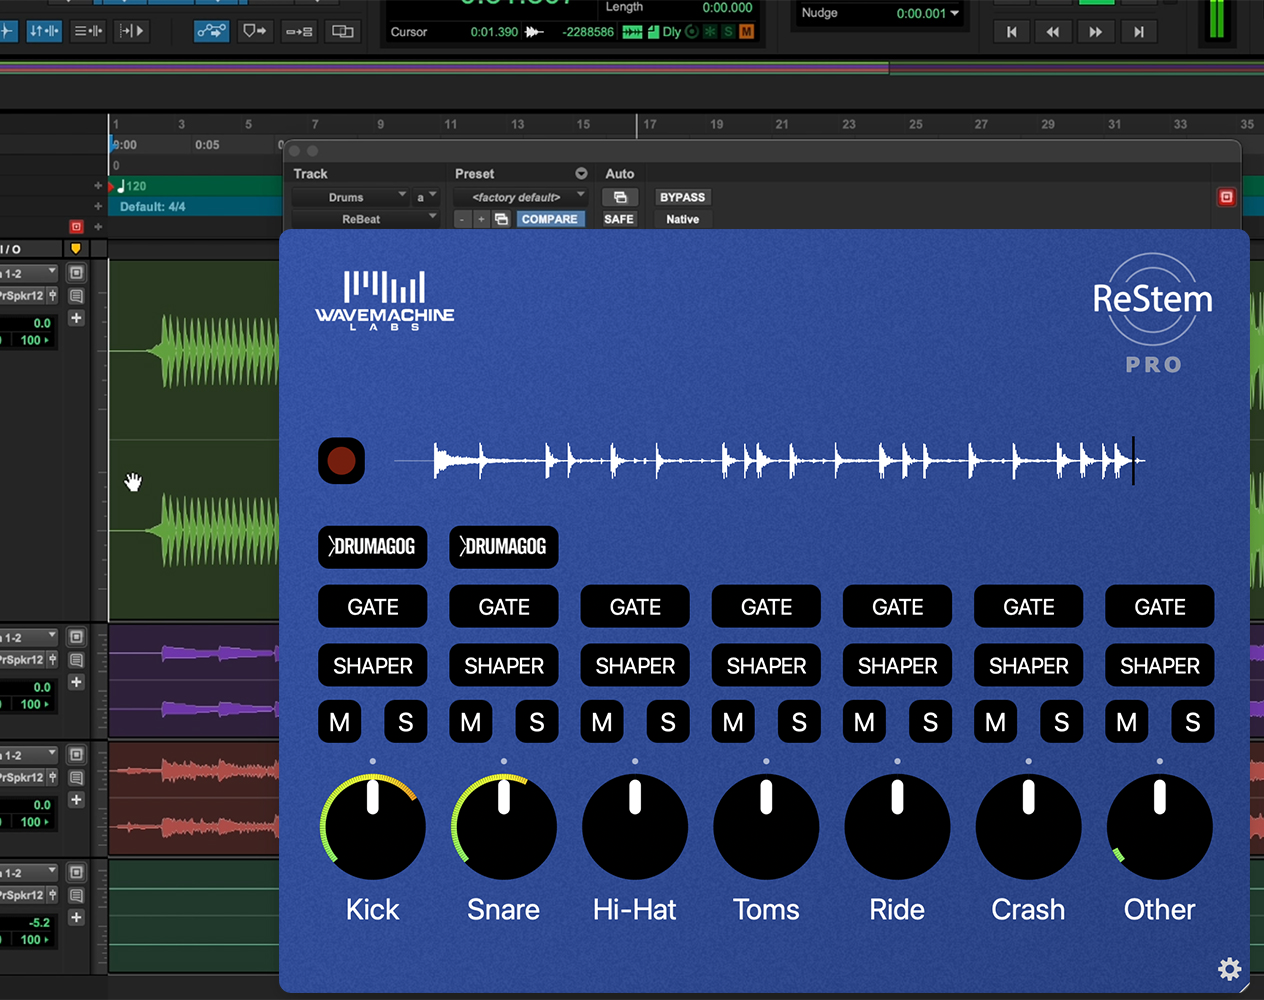
Task: Solo the Snare channel in ReStem
Action: (537, 721)
